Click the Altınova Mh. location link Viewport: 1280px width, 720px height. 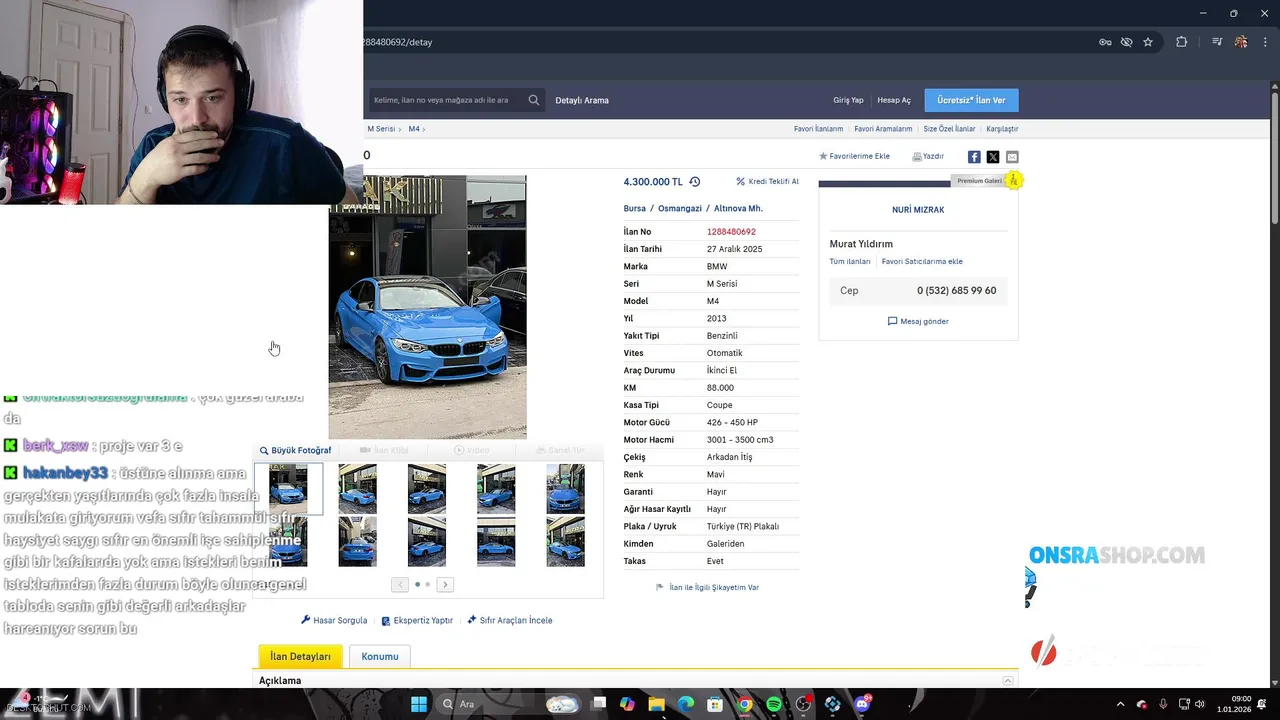pos(738,209)
